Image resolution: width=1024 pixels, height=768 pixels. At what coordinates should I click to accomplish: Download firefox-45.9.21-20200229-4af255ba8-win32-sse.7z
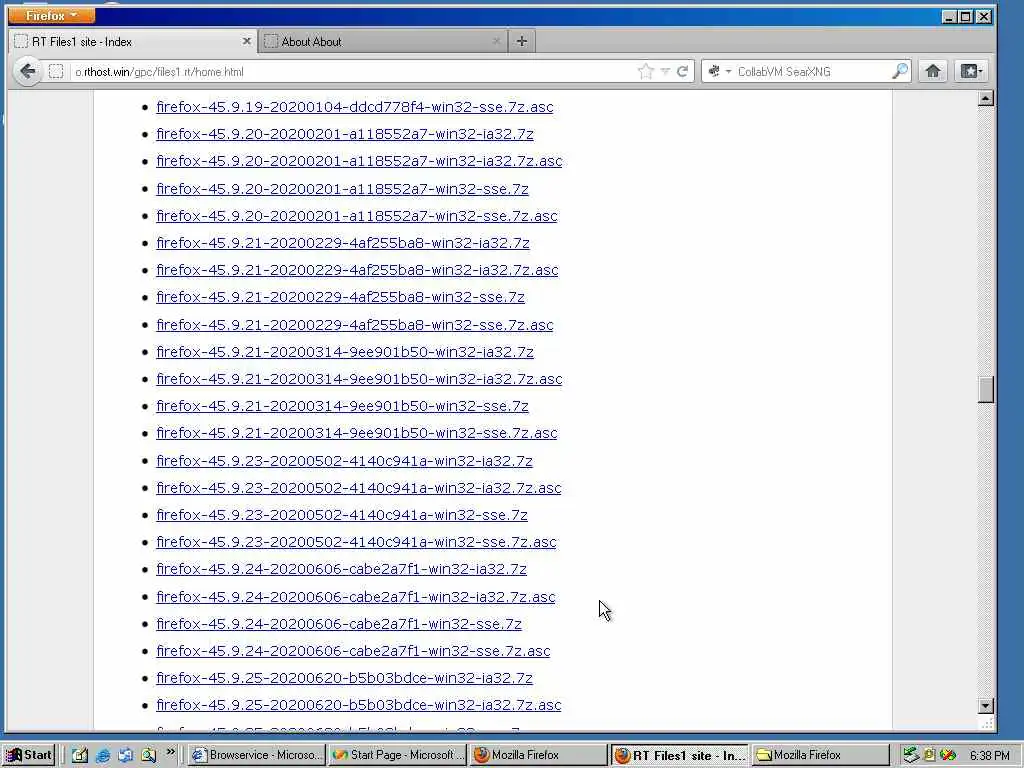tap(340, 297)
